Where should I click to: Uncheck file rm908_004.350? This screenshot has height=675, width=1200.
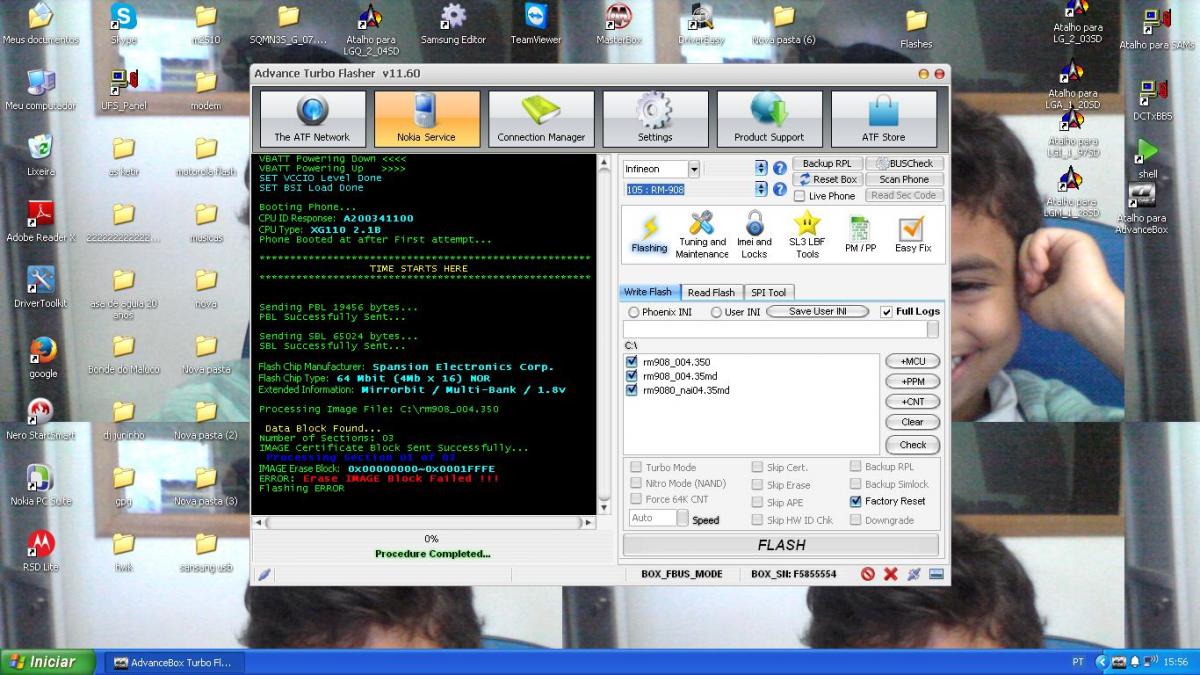pyautogui.click(x=631, y=362)
